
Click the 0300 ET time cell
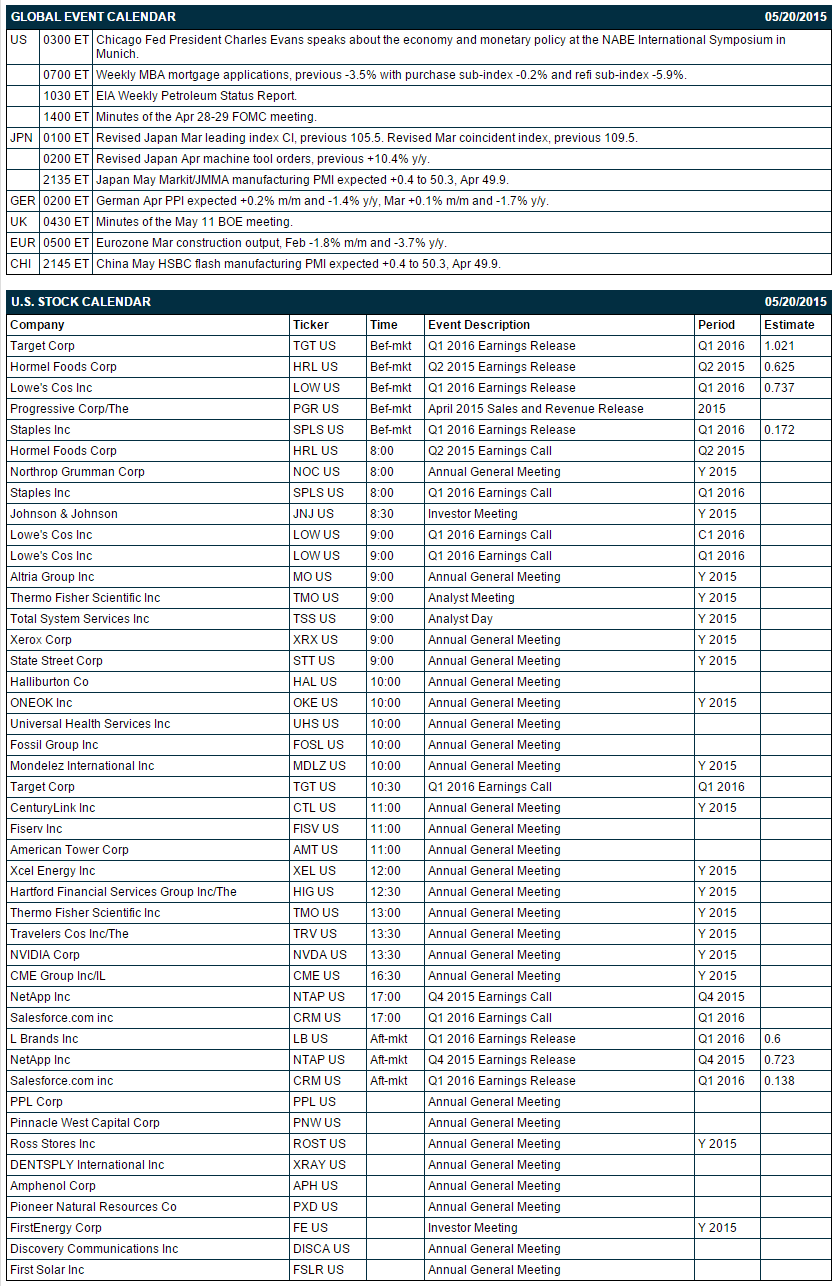(x=66, y=47)
